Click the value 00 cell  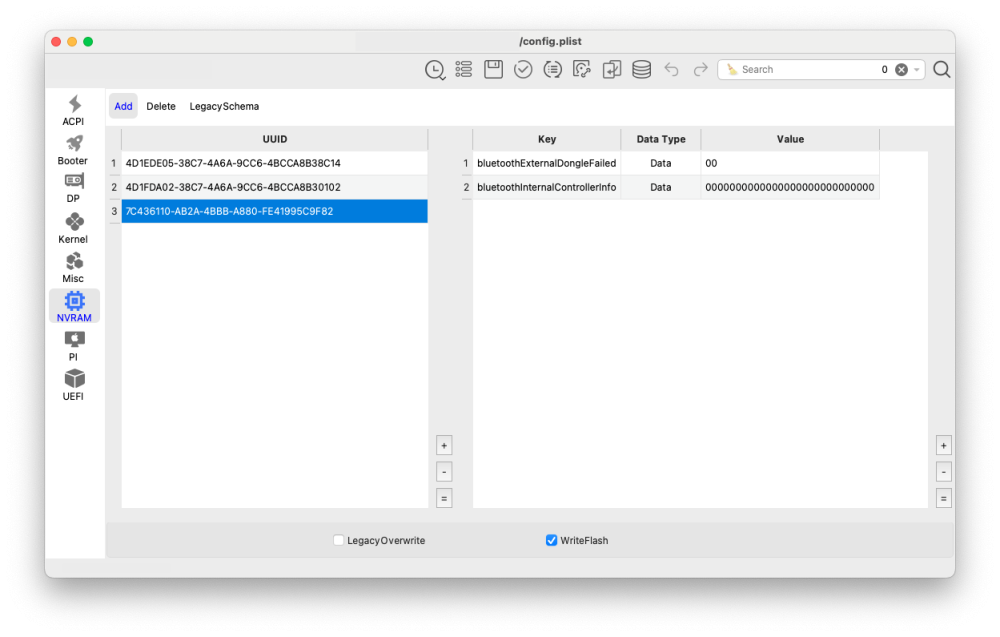coord(790,163)
